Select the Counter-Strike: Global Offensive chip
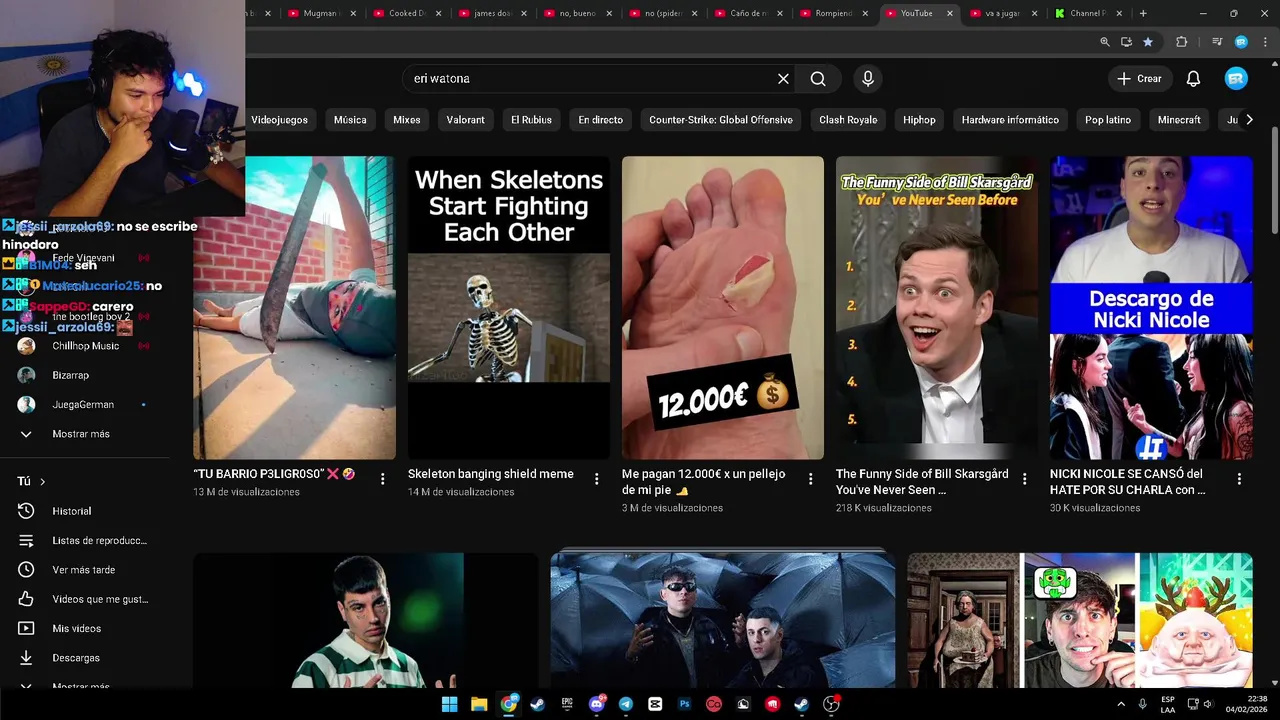The image size is (1280, 720). pos(721,120)
